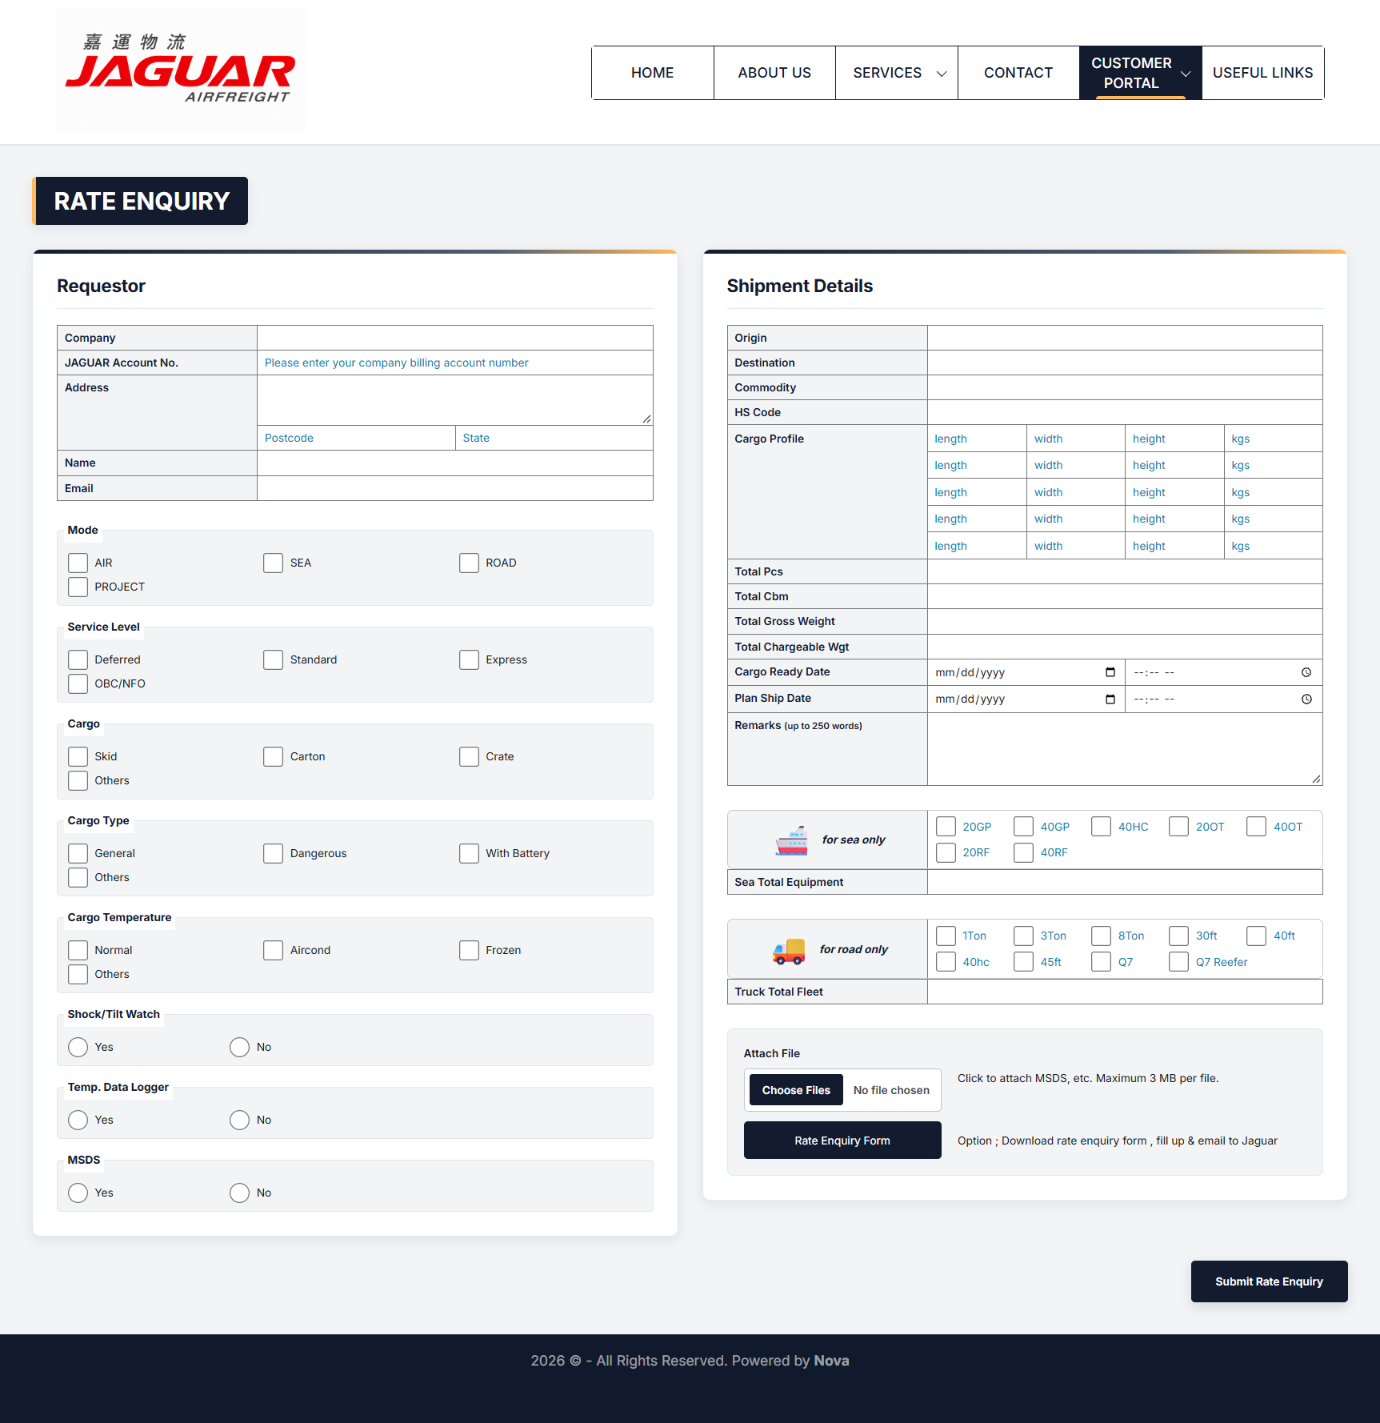Click clock icon for Plan Ship time

pos(1306,699)
